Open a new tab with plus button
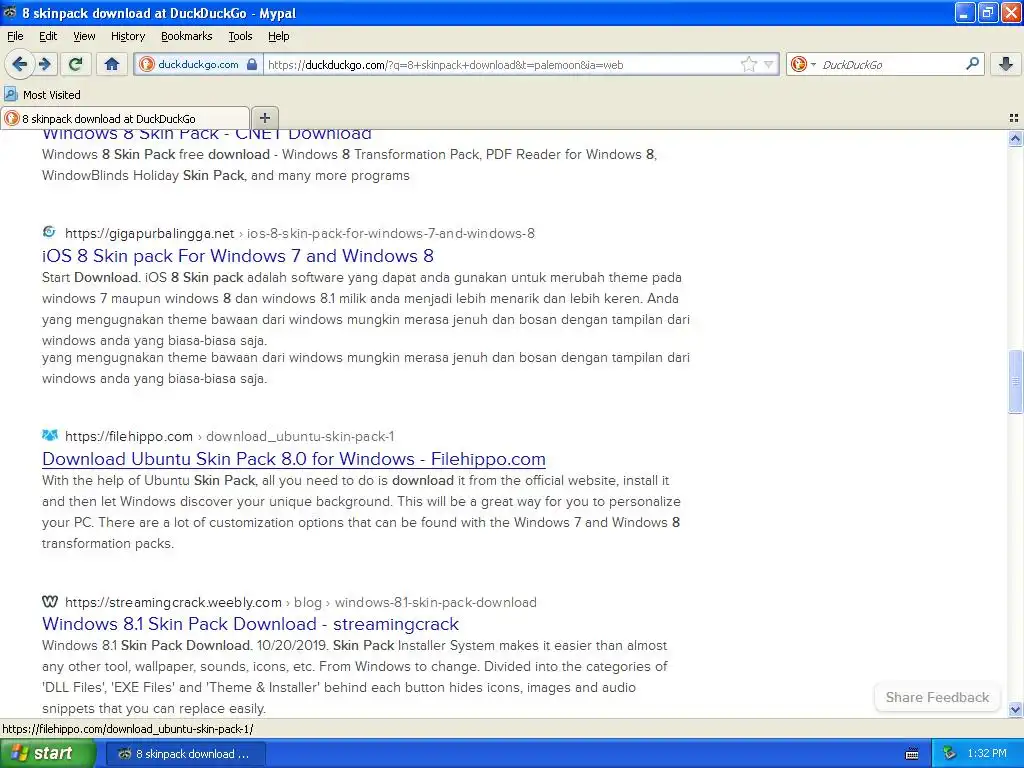The width and height of the screenshot is (1024, 768). 264,118
